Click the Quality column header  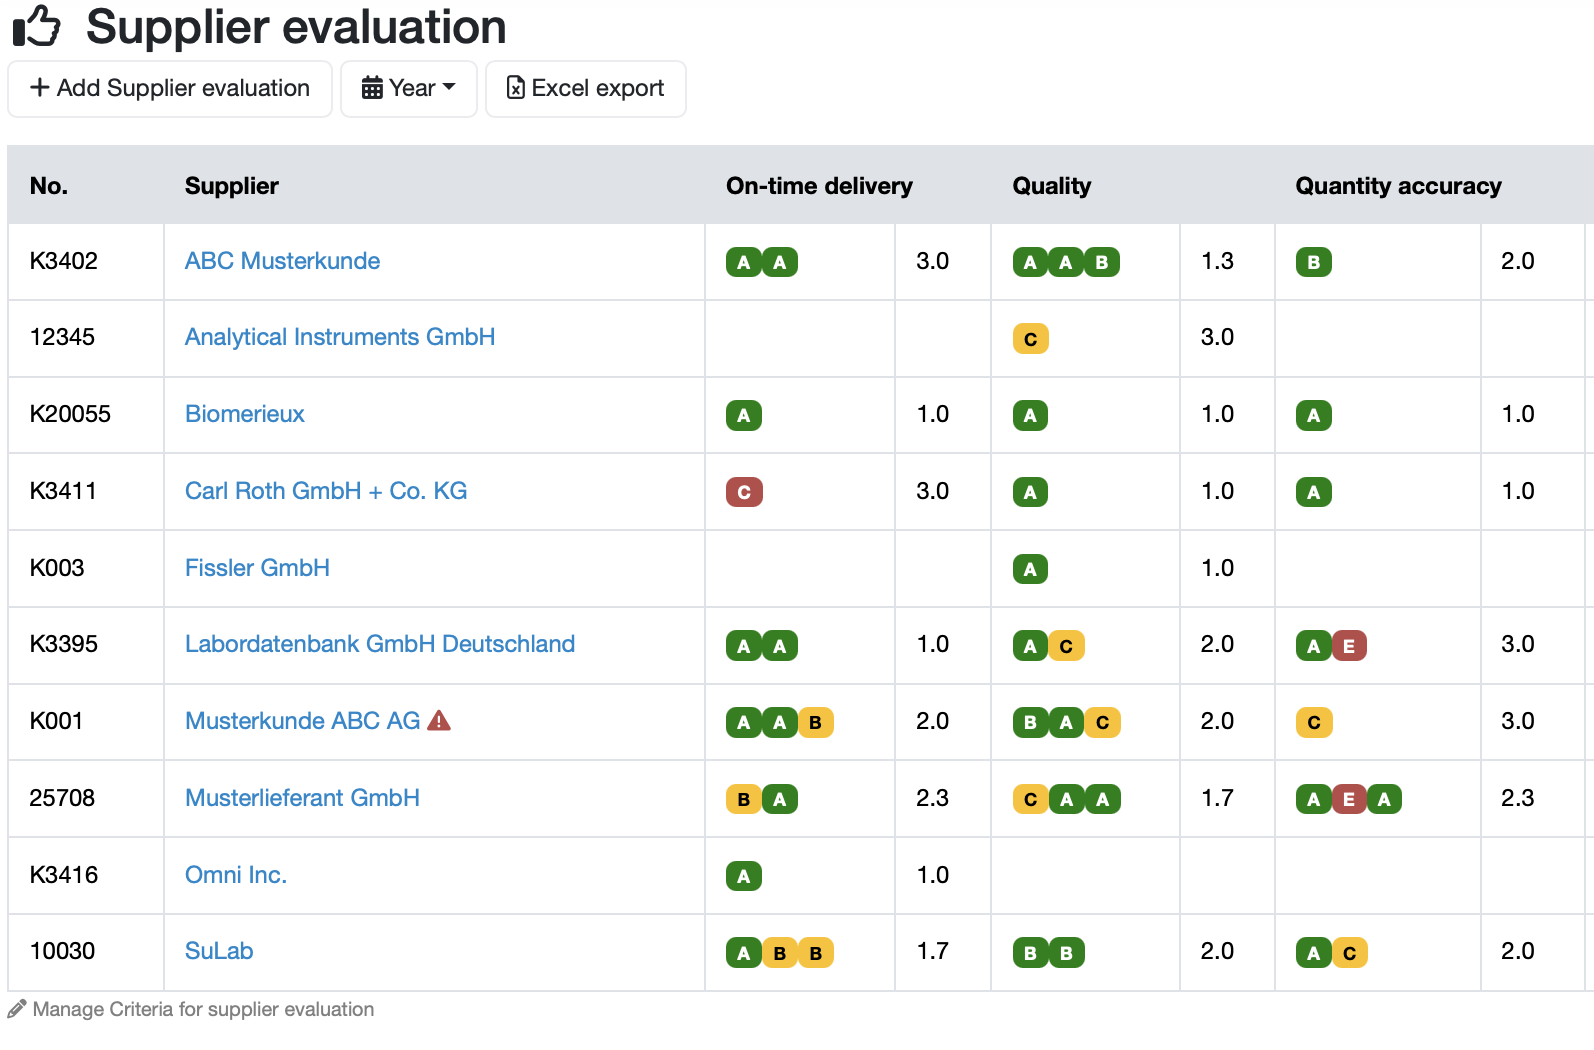pyautogui.click(x=1052, y=186)
